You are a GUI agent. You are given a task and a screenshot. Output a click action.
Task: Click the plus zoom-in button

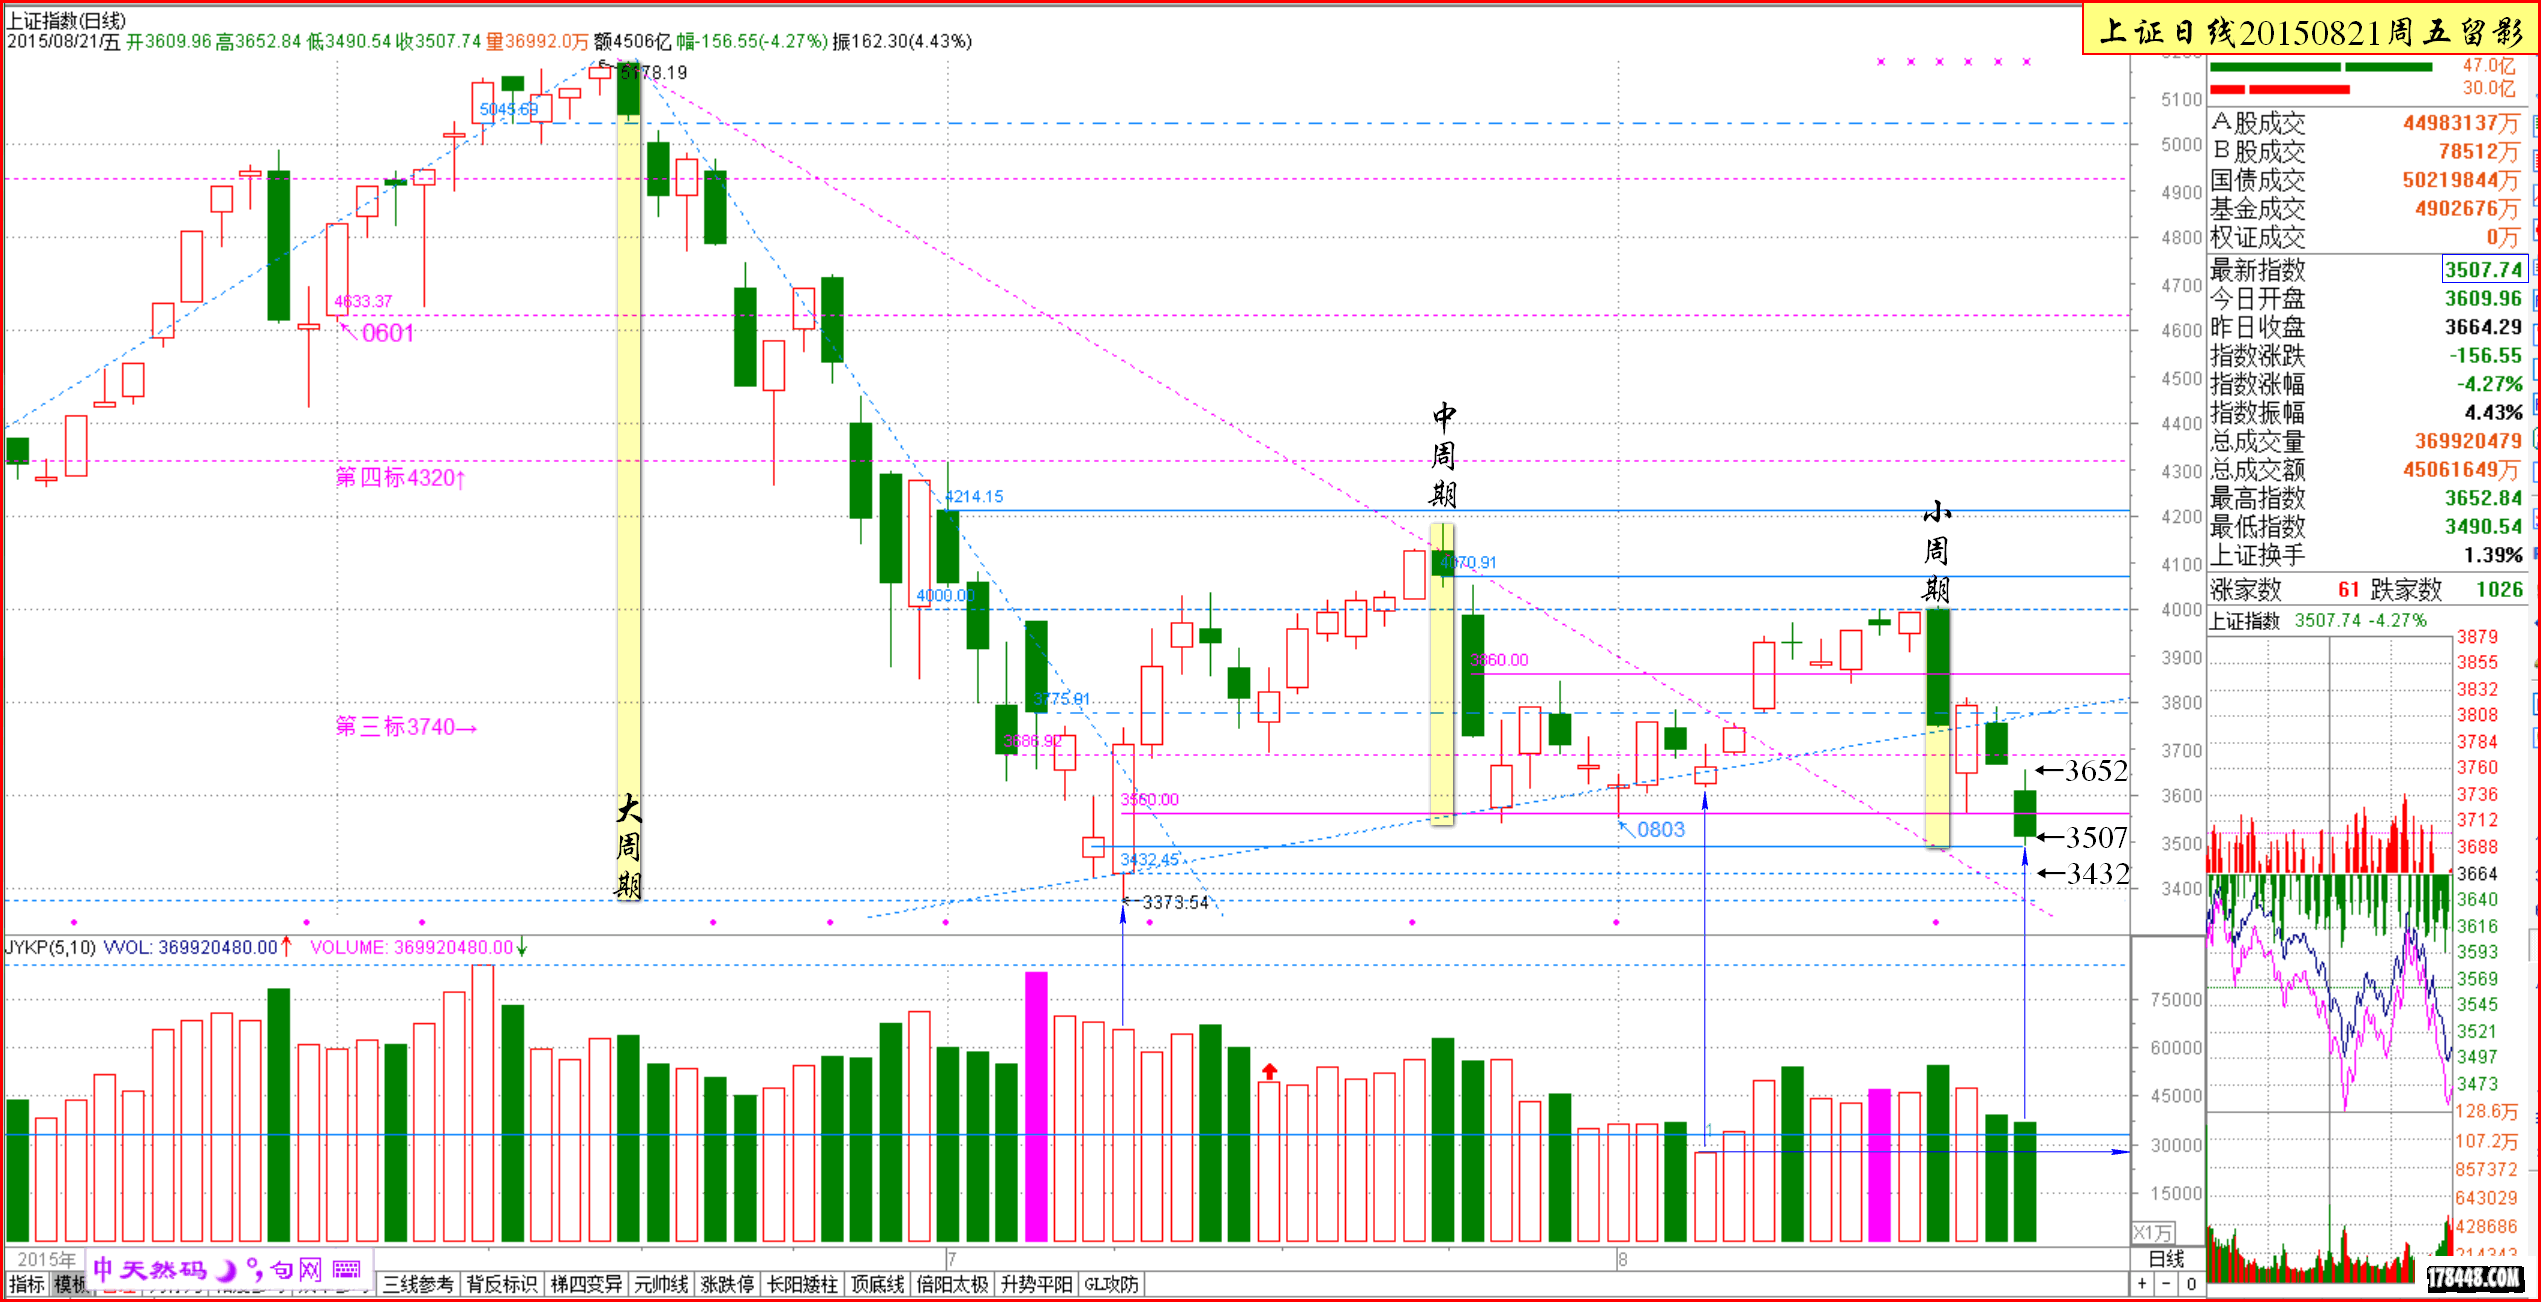tap(2142, 1284)
